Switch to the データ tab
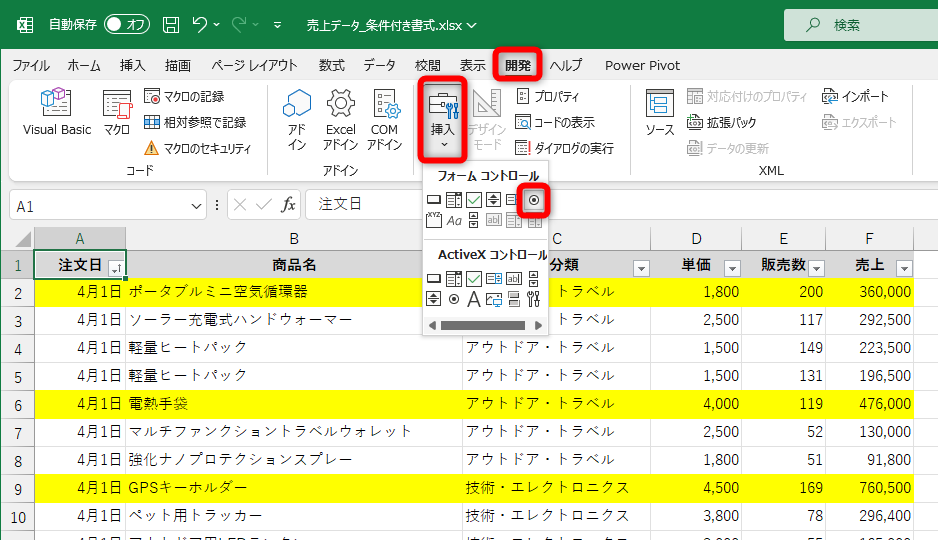This screenshot has height=540, width=938. [x=379, y=65]
